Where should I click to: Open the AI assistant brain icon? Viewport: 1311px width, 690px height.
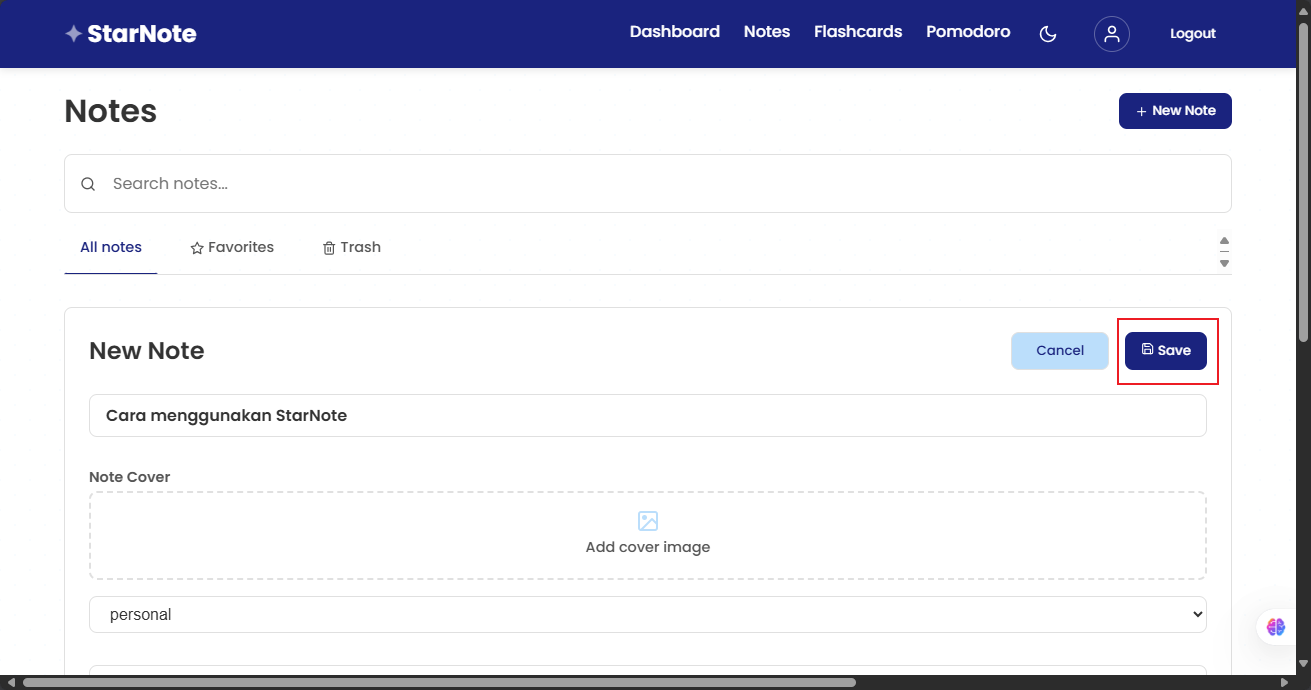tap(1276, 627)
